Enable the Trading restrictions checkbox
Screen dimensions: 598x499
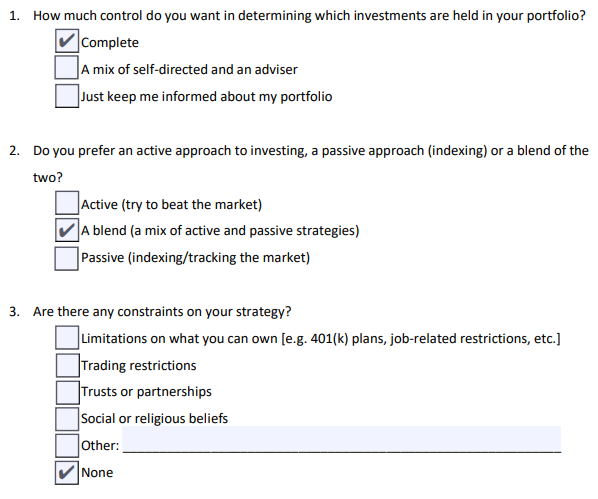coord(68,365)
